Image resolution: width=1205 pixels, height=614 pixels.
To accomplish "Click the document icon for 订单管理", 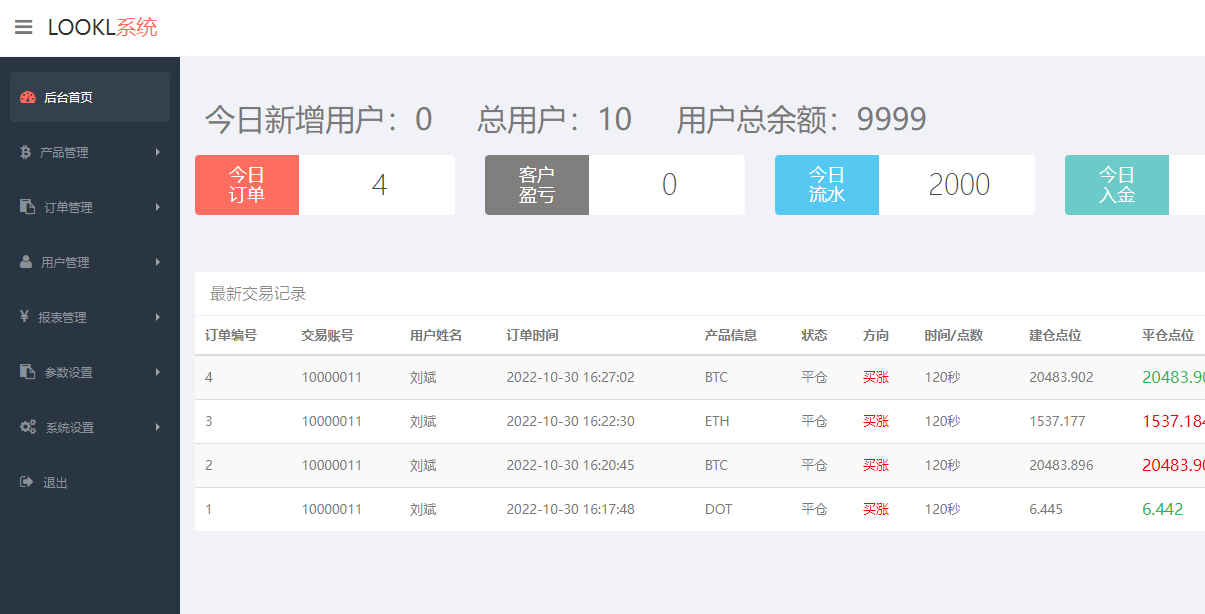I will (28, 207).
